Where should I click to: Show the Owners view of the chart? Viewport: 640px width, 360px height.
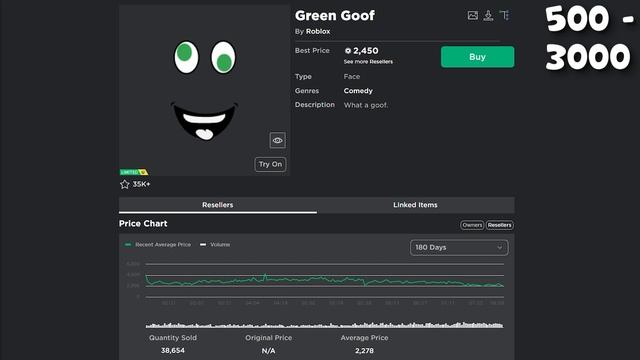(x=472, y=225)
